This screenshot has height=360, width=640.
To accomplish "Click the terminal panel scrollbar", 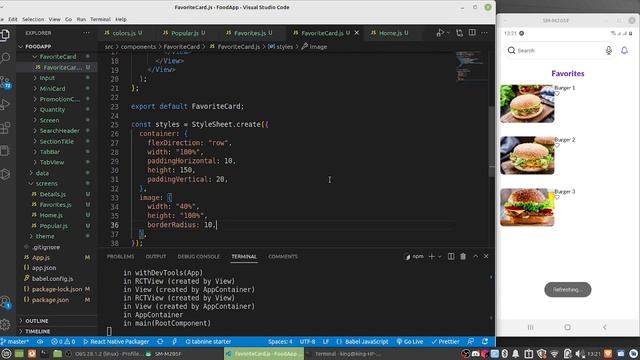I will [491, 297].
